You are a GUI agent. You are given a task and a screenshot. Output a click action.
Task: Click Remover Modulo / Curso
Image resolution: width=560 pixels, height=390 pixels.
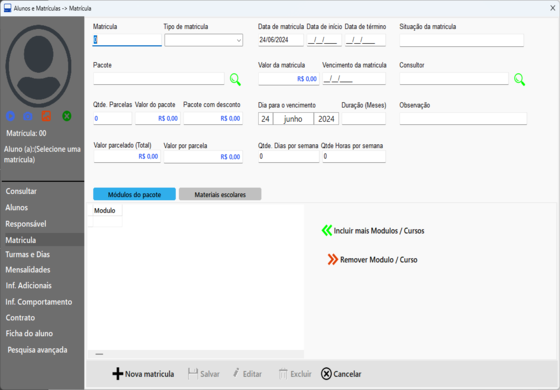pos(372,260)
